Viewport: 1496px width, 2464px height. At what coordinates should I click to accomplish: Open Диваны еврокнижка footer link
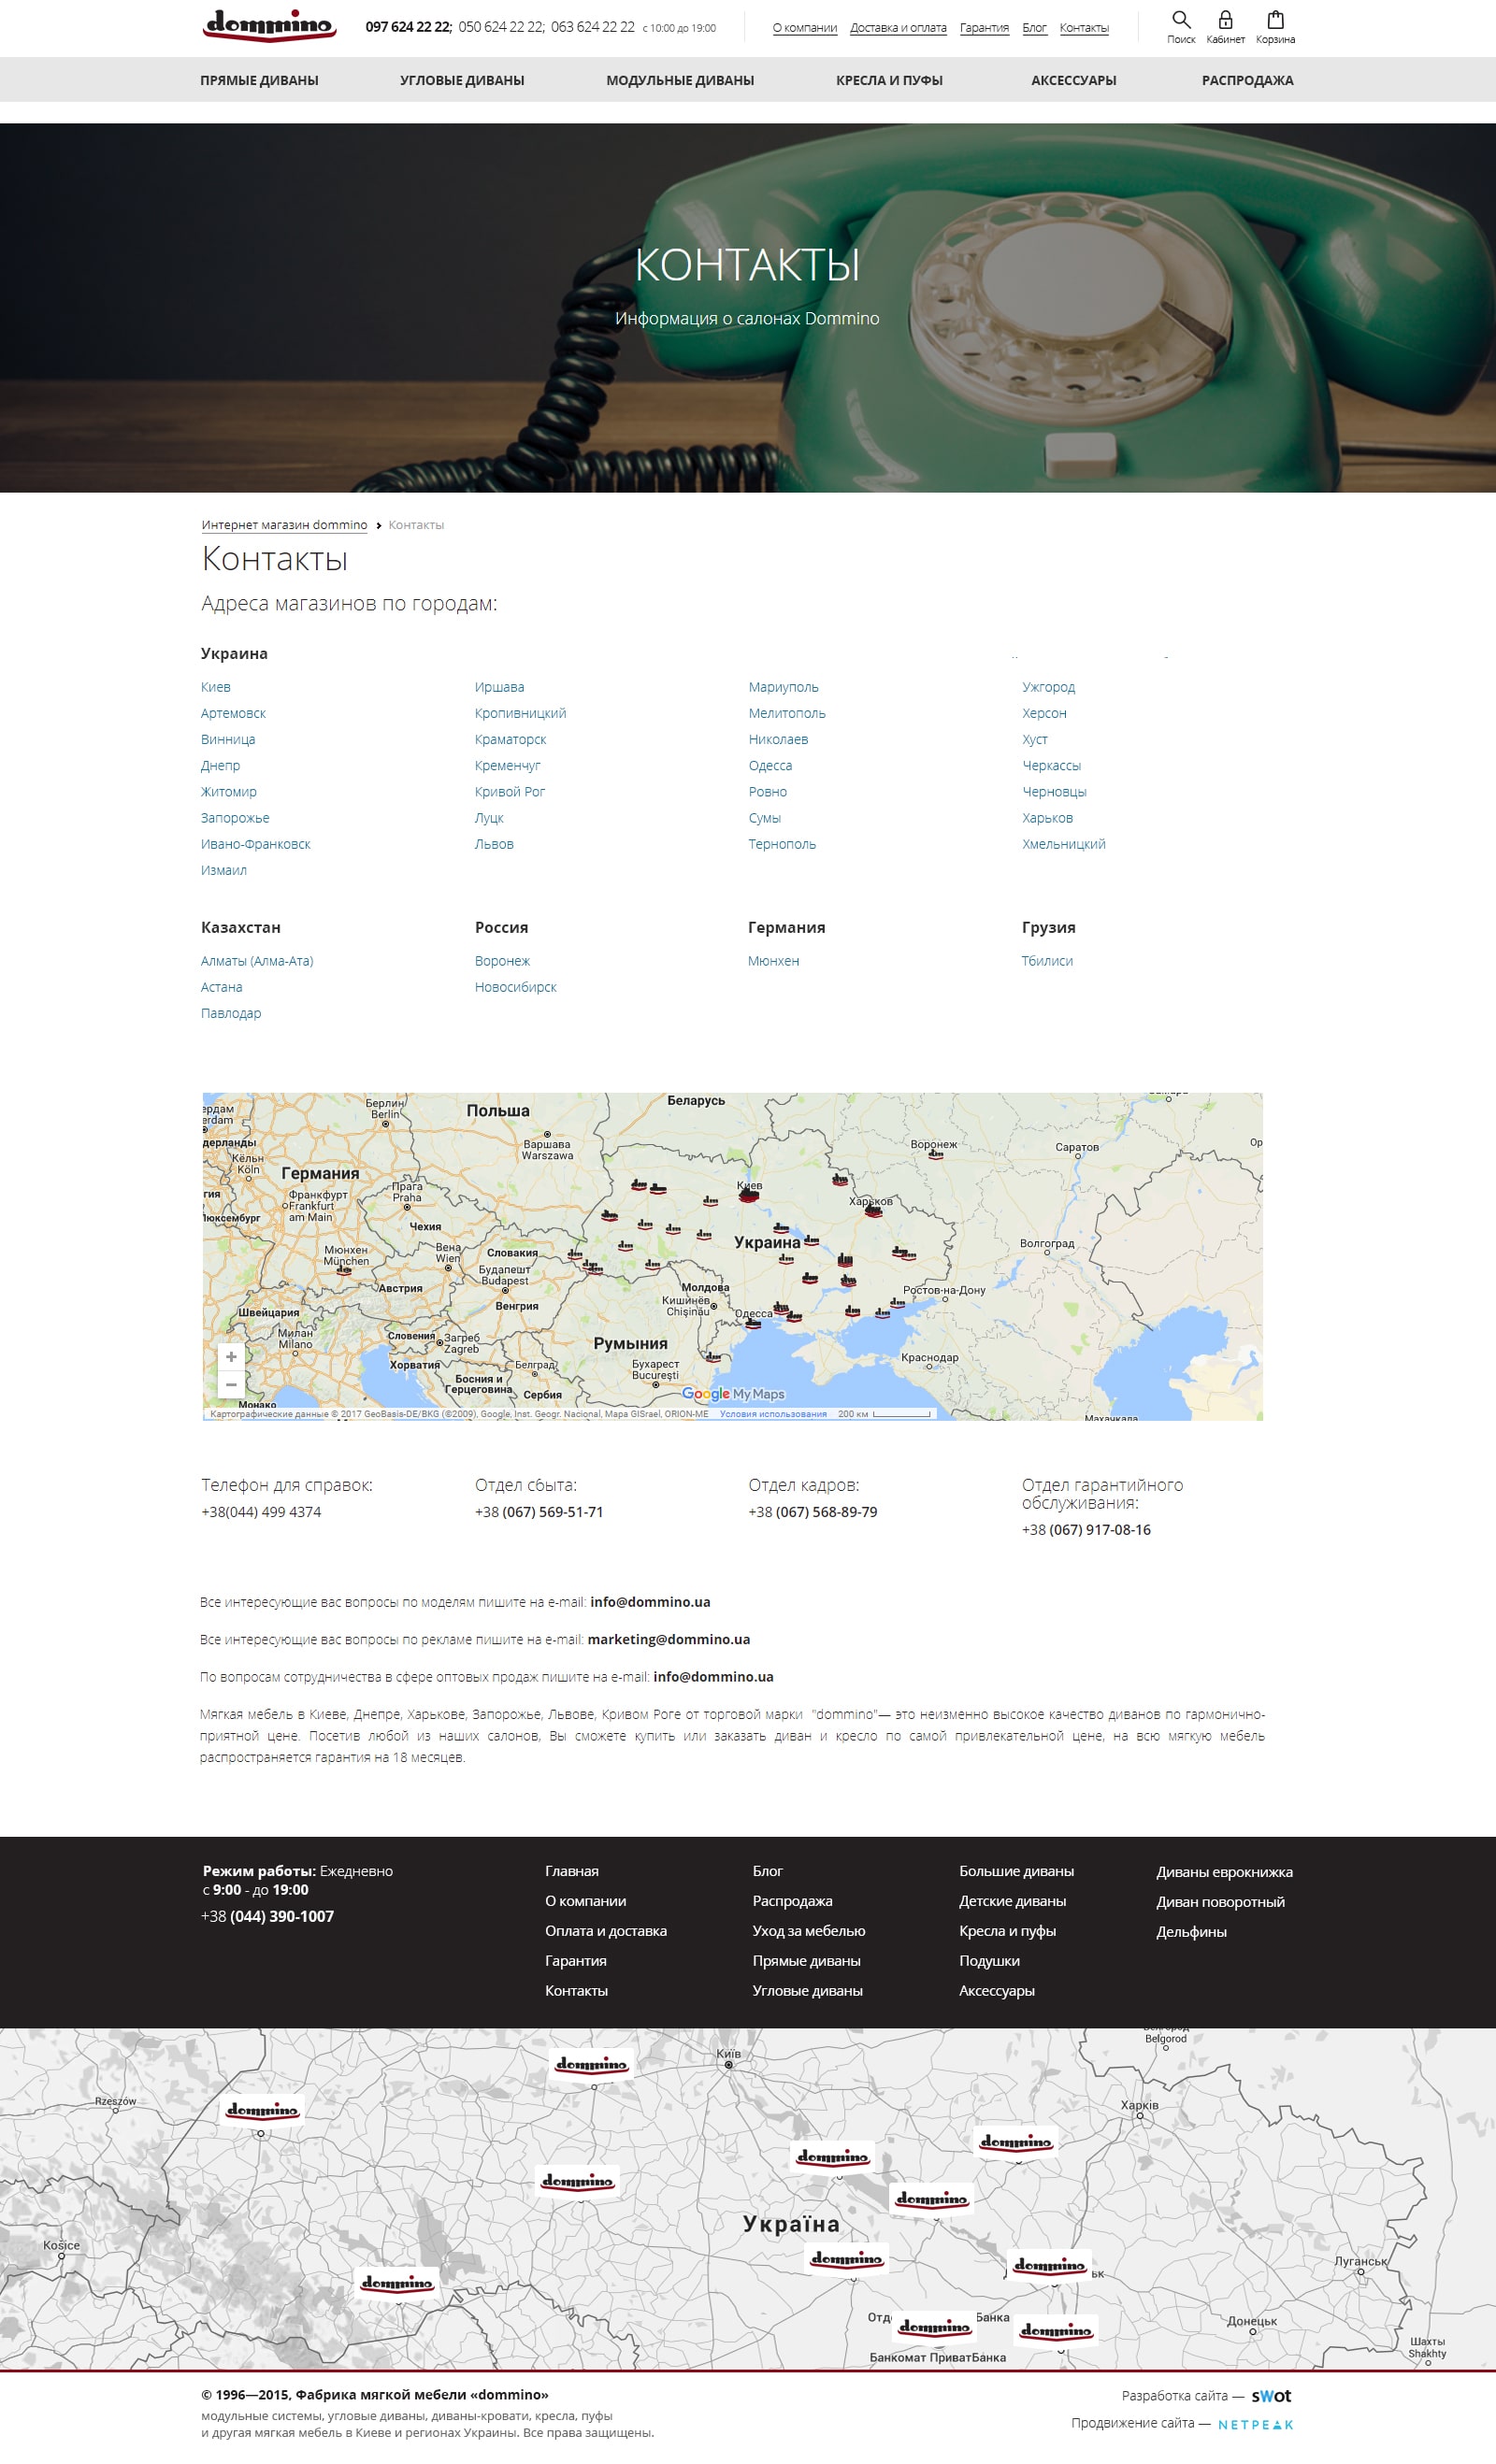[1224, 1872]
